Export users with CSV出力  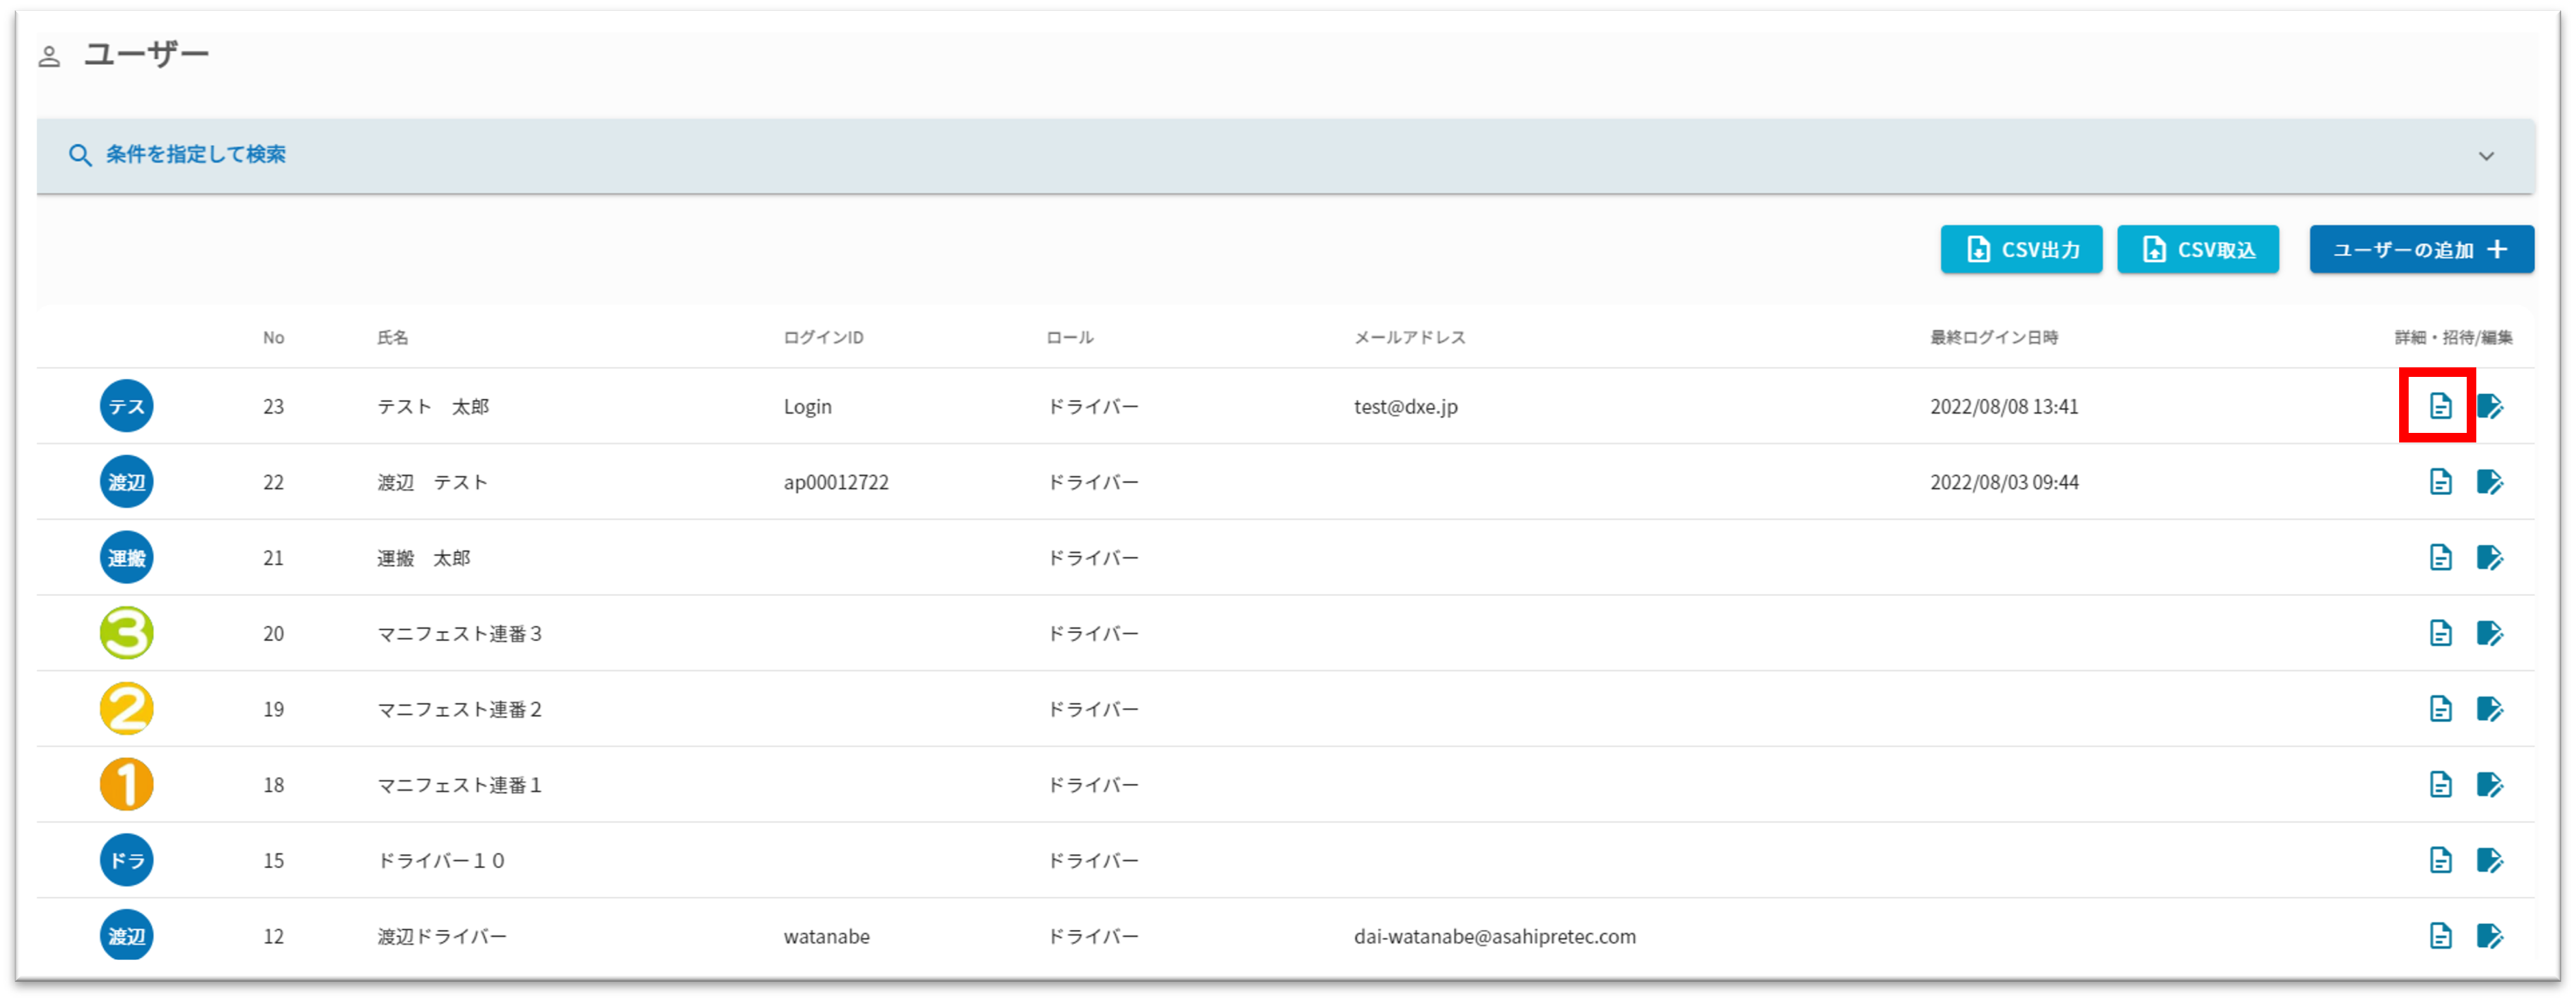click(2021, 249)
